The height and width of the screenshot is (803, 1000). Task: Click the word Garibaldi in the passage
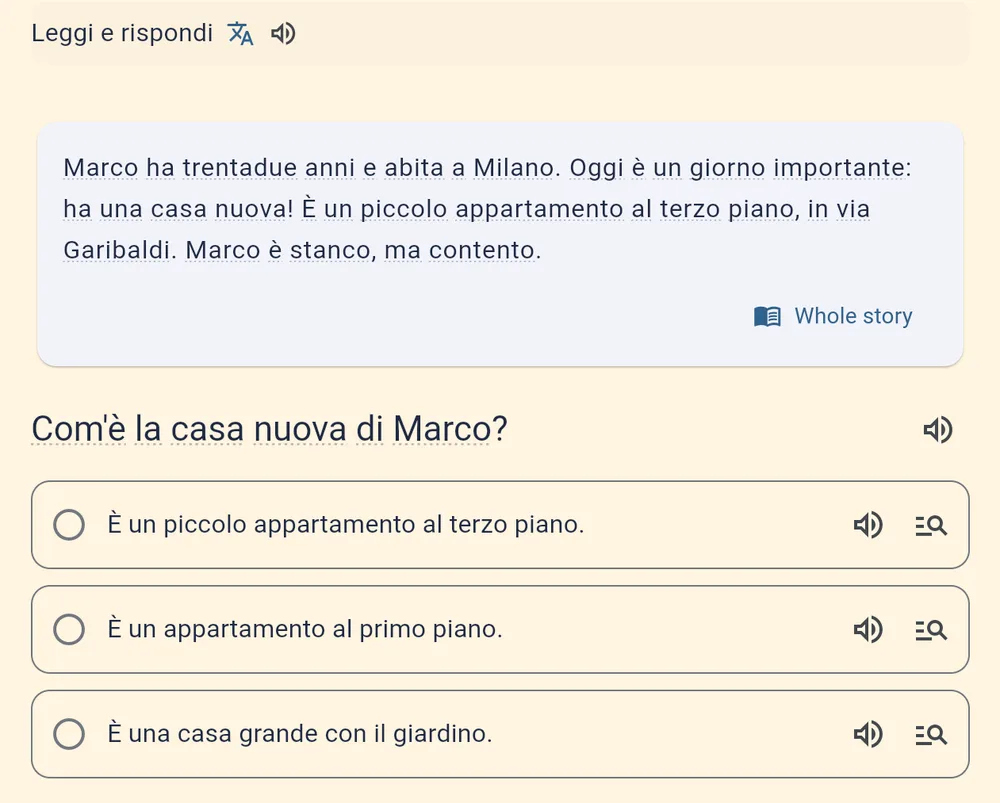pos(119,250)
